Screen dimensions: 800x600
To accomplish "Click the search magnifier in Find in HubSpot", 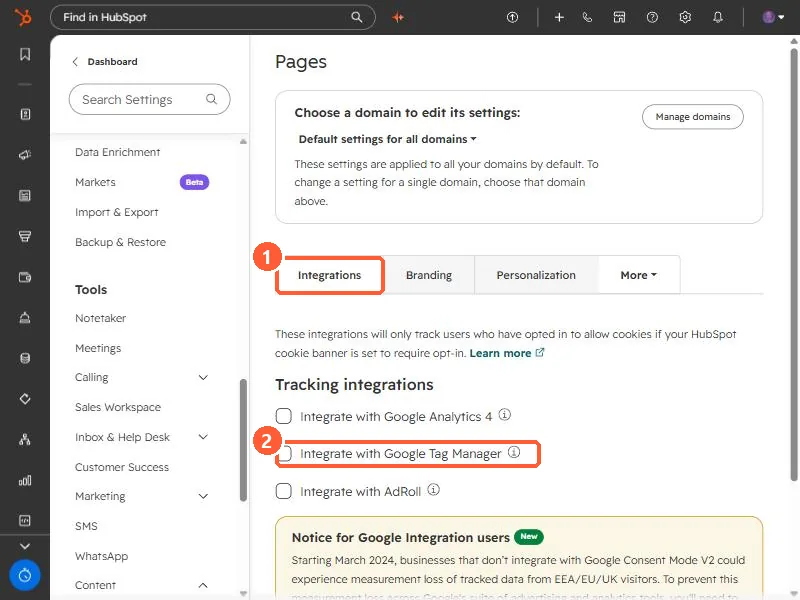I will [357, 17].
